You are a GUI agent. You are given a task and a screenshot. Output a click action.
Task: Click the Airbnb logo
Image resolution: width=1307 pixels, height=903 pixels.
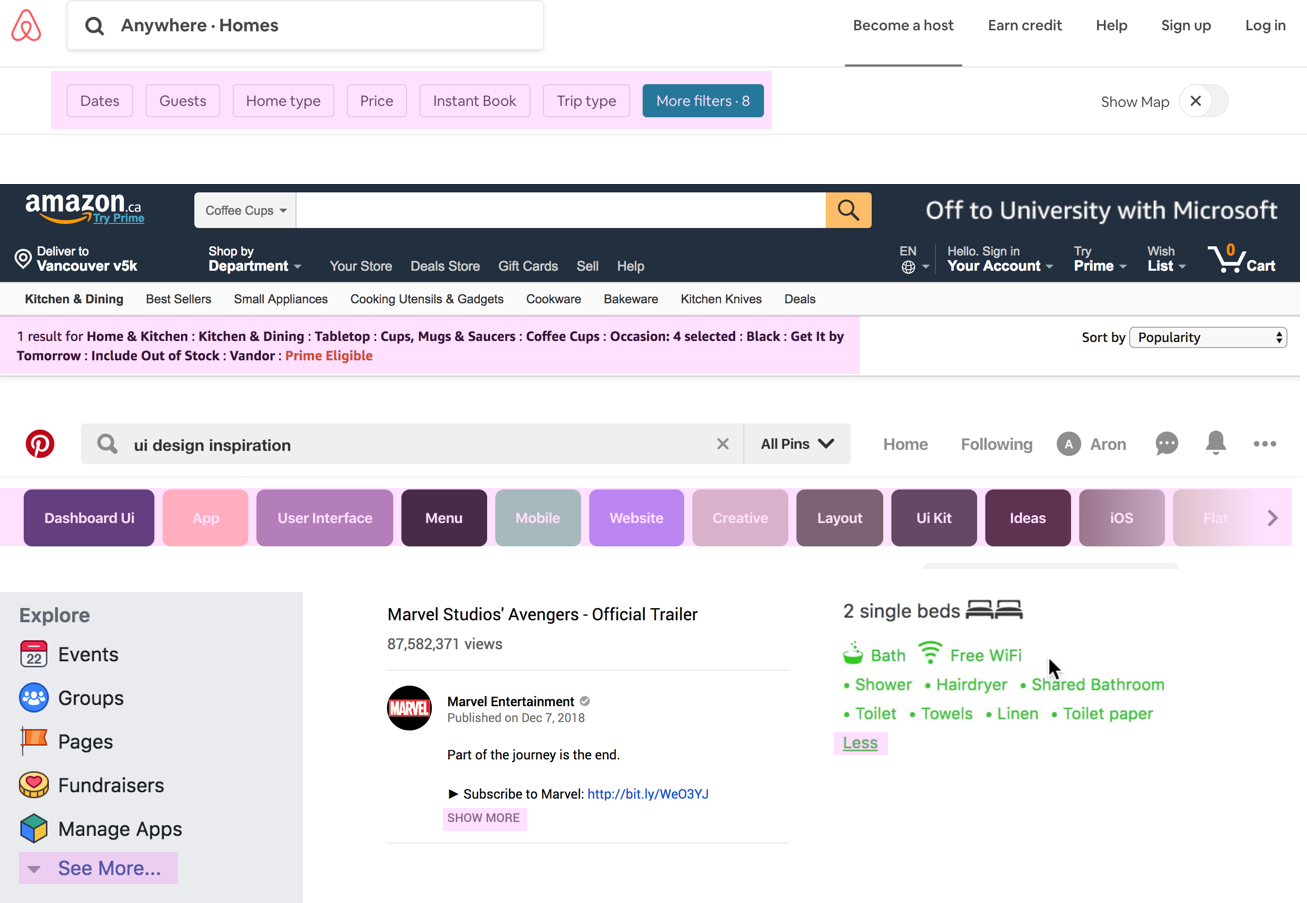[x=26, y=26]
